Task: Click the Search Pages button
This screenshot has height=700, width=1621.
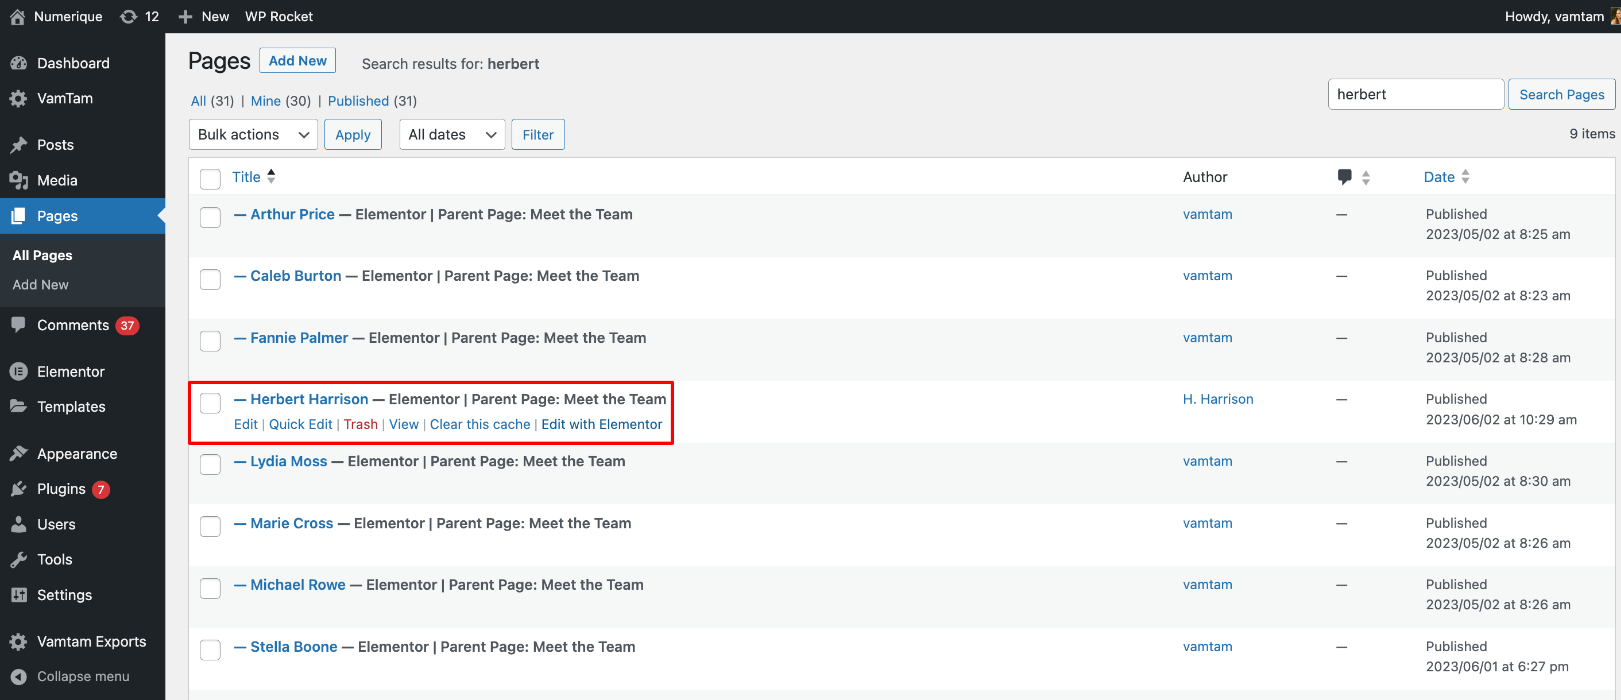Action: (1561, 94)
